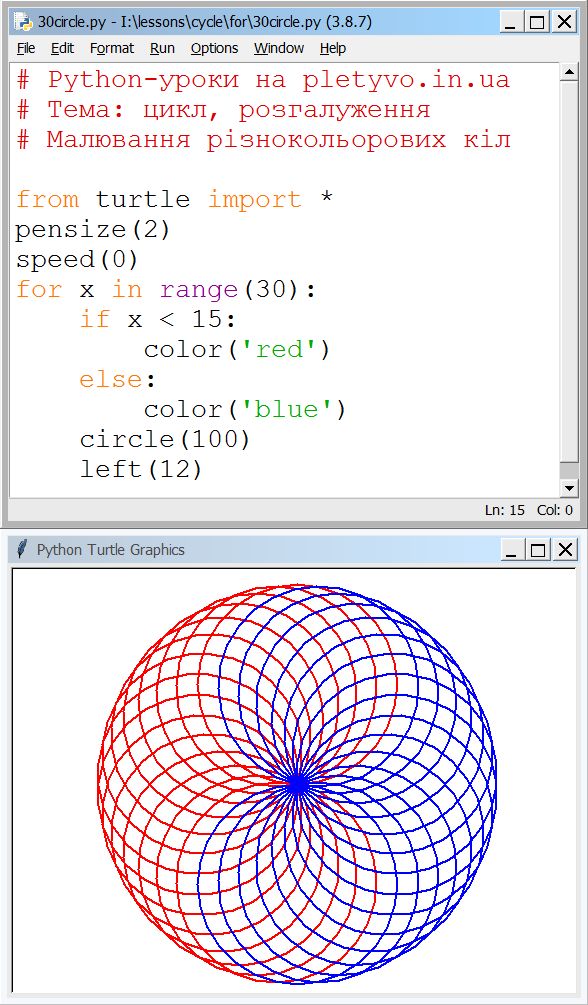
Task: Minimize the IDLE editor window
Action: coord(510,23)
